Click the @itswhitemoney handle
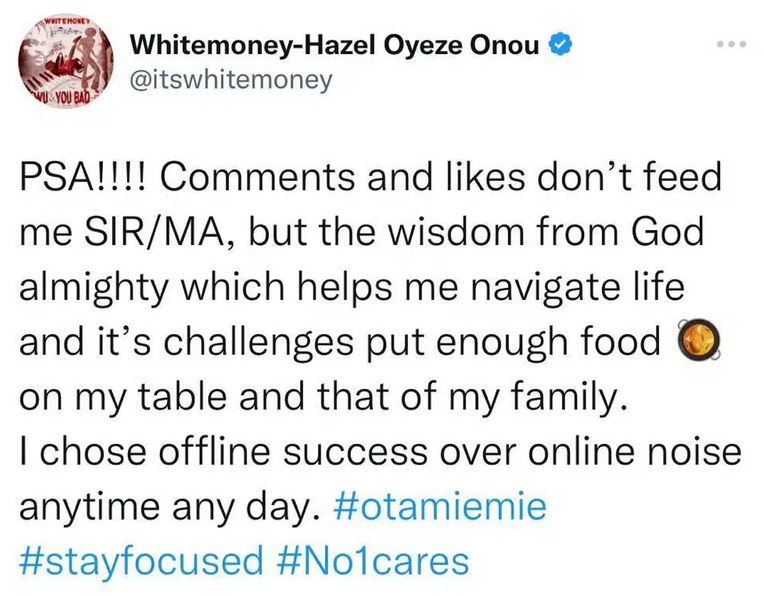 point(232,81)
